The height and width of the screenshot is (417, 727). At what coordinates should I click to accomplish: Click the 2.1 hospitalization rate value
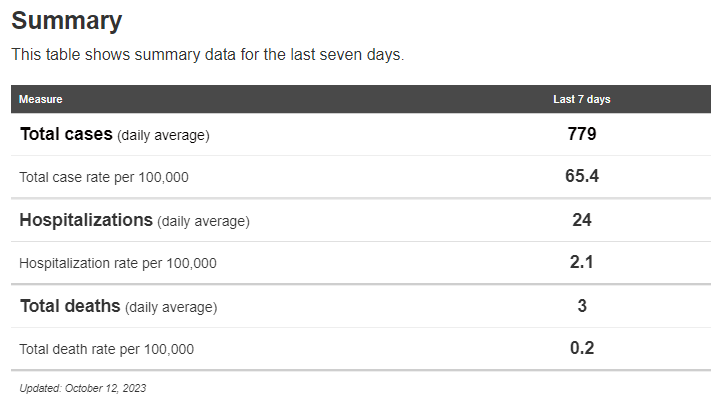click(582, 263)
